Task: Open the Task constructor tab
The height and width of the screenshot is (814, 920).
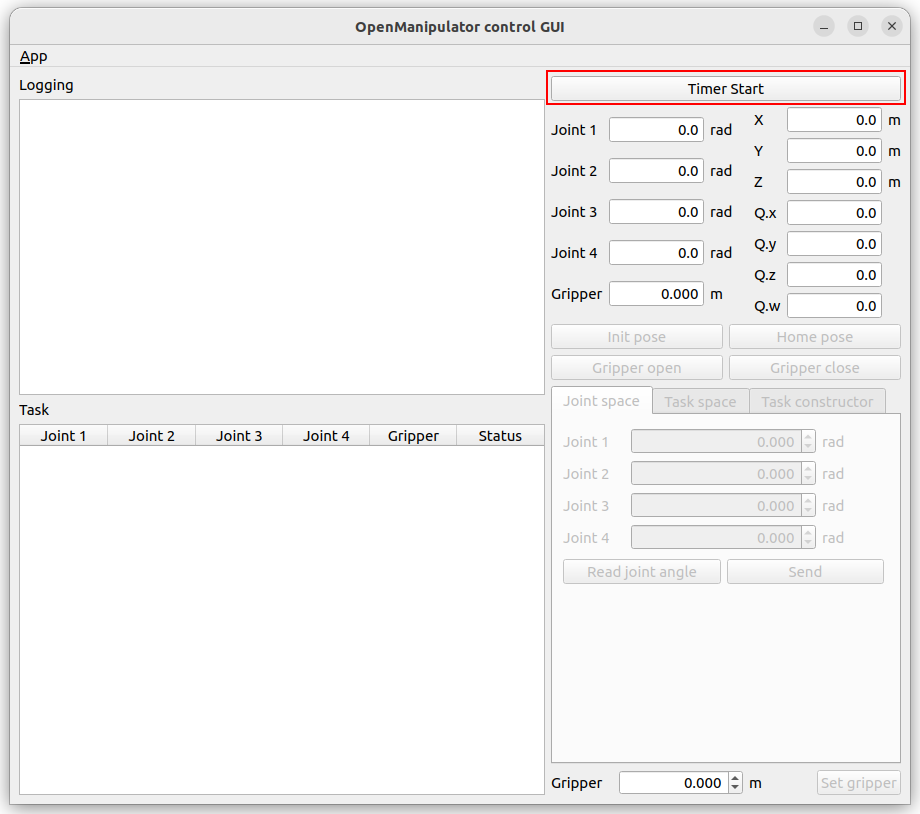Action: tap(817, 401)
